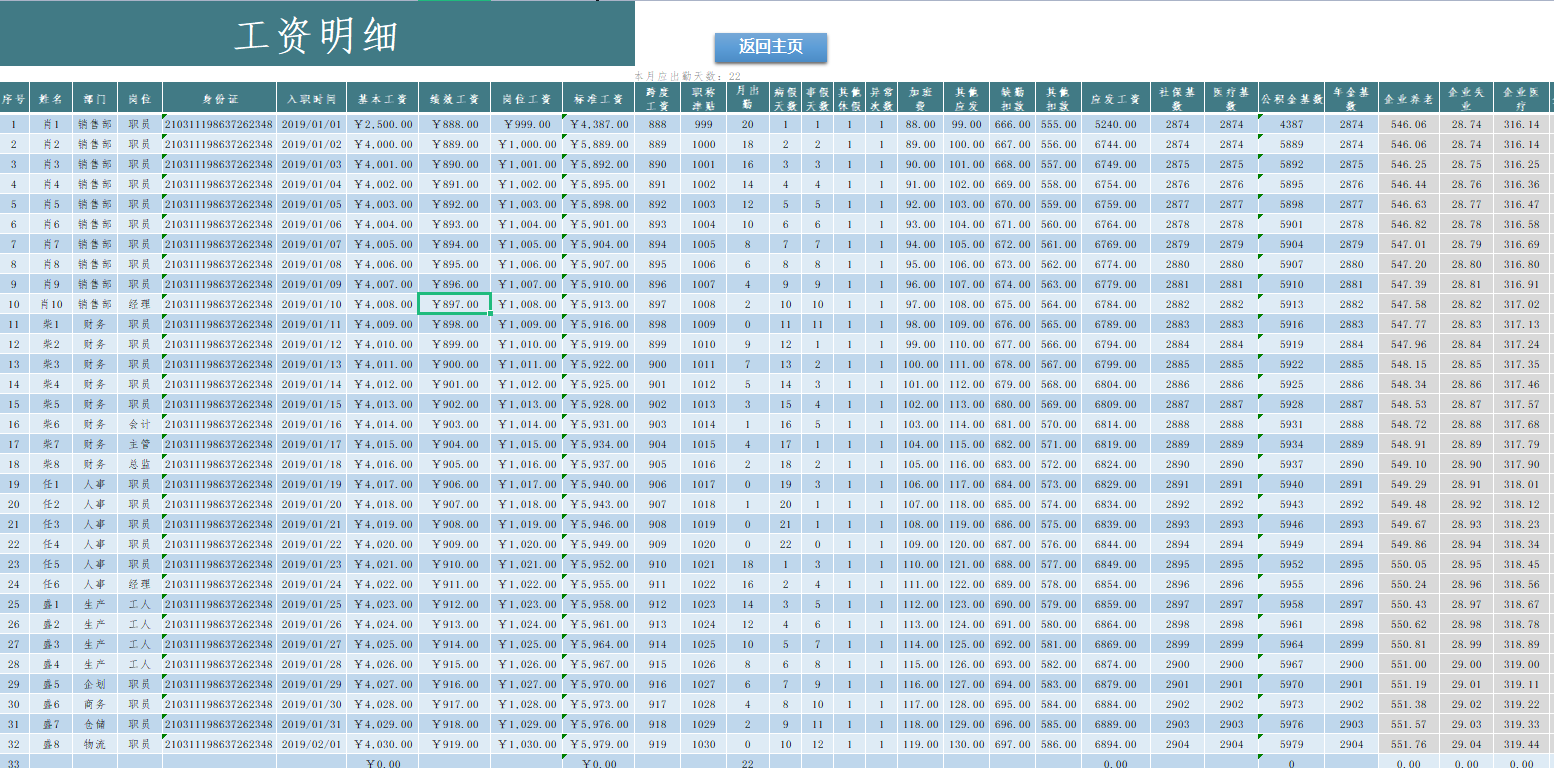Click the hire date 2019/01/01

point(312,125)
